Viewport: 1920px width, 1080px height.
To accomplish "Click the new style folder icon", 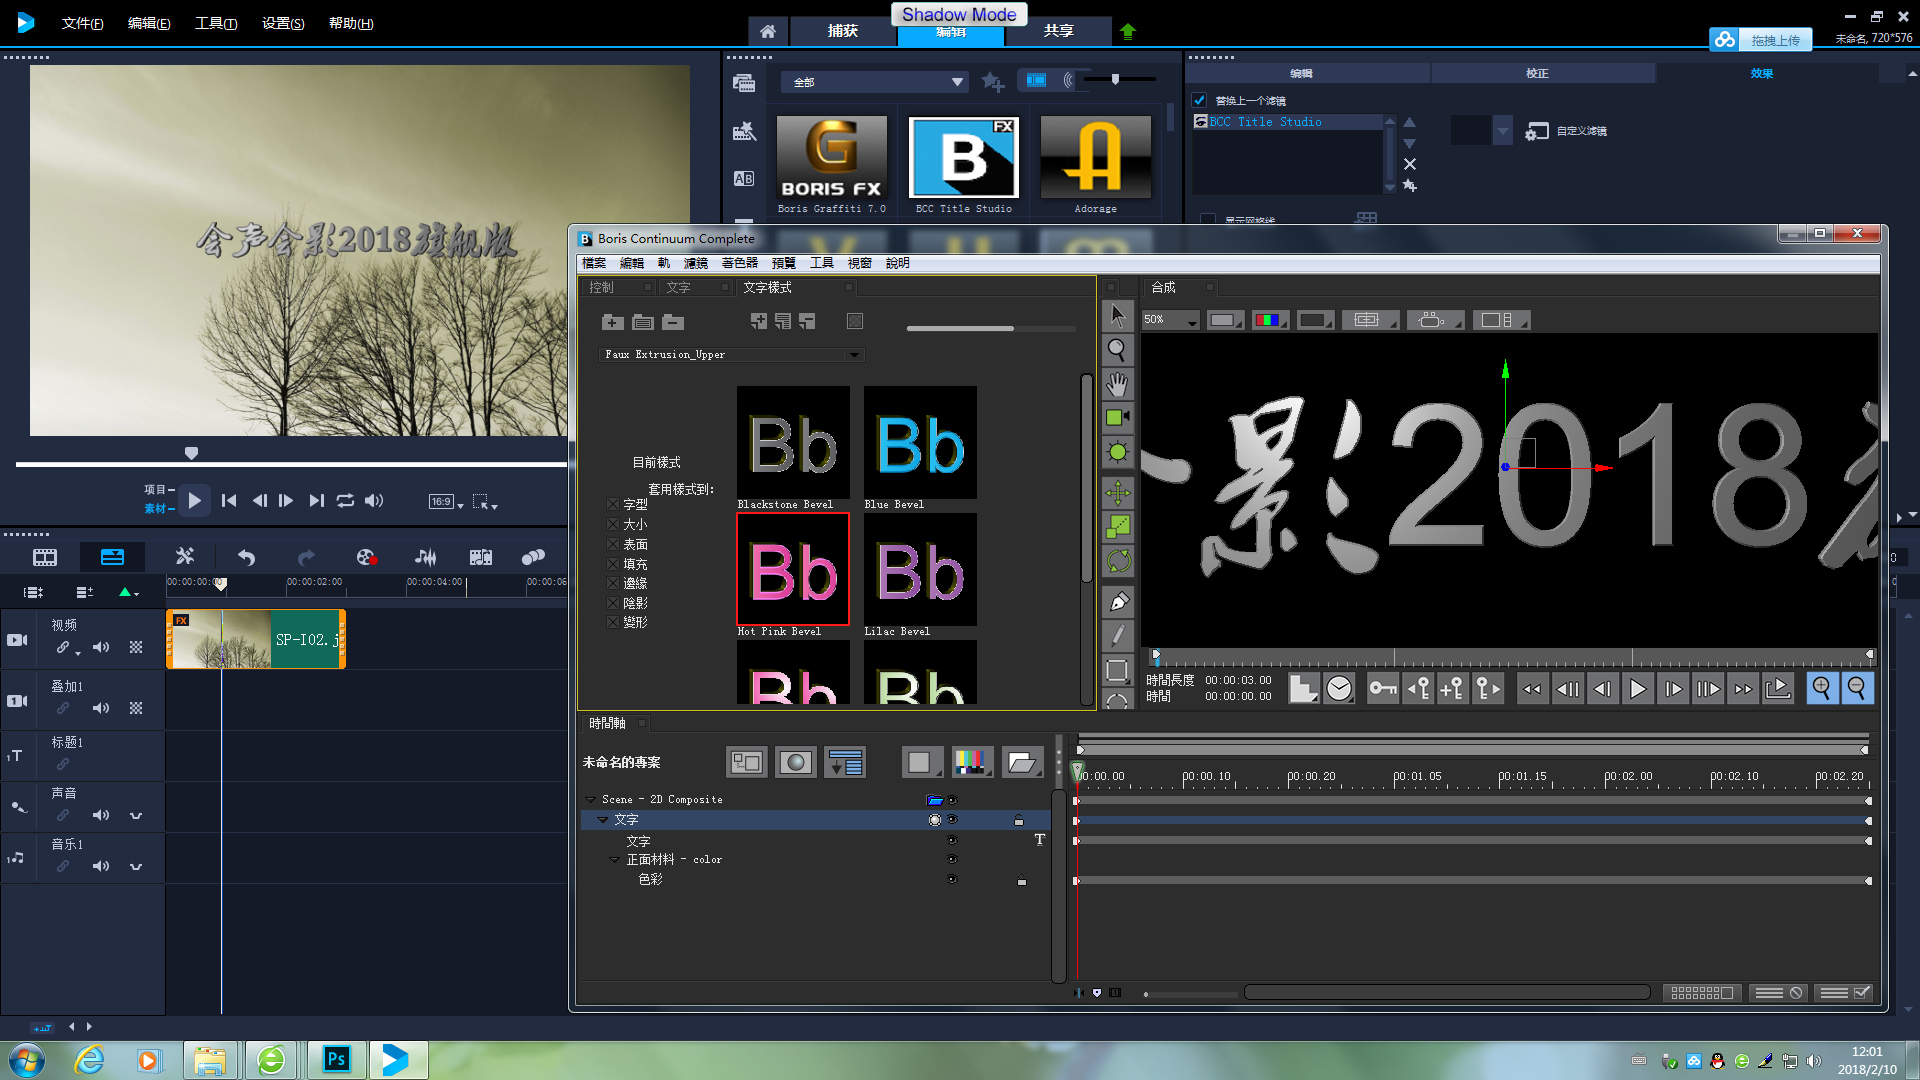I will [x=613, y=322].
